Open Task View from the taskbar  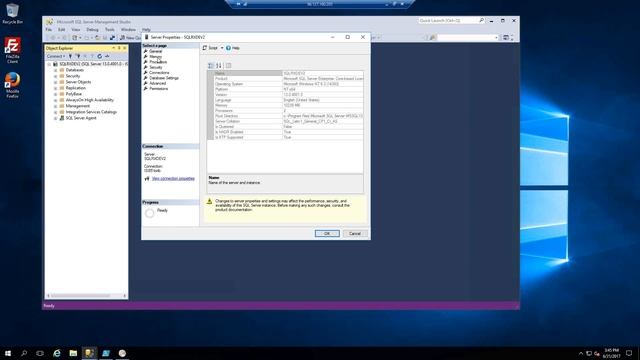click(x=40, y=353)
